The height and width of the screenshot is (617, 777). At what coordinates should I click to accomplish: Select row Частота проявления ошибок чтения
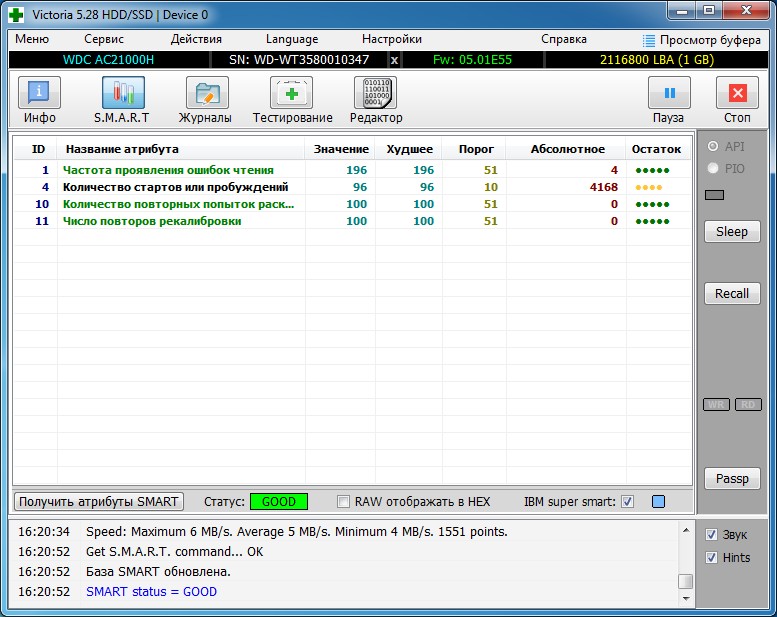coord(352,170)
